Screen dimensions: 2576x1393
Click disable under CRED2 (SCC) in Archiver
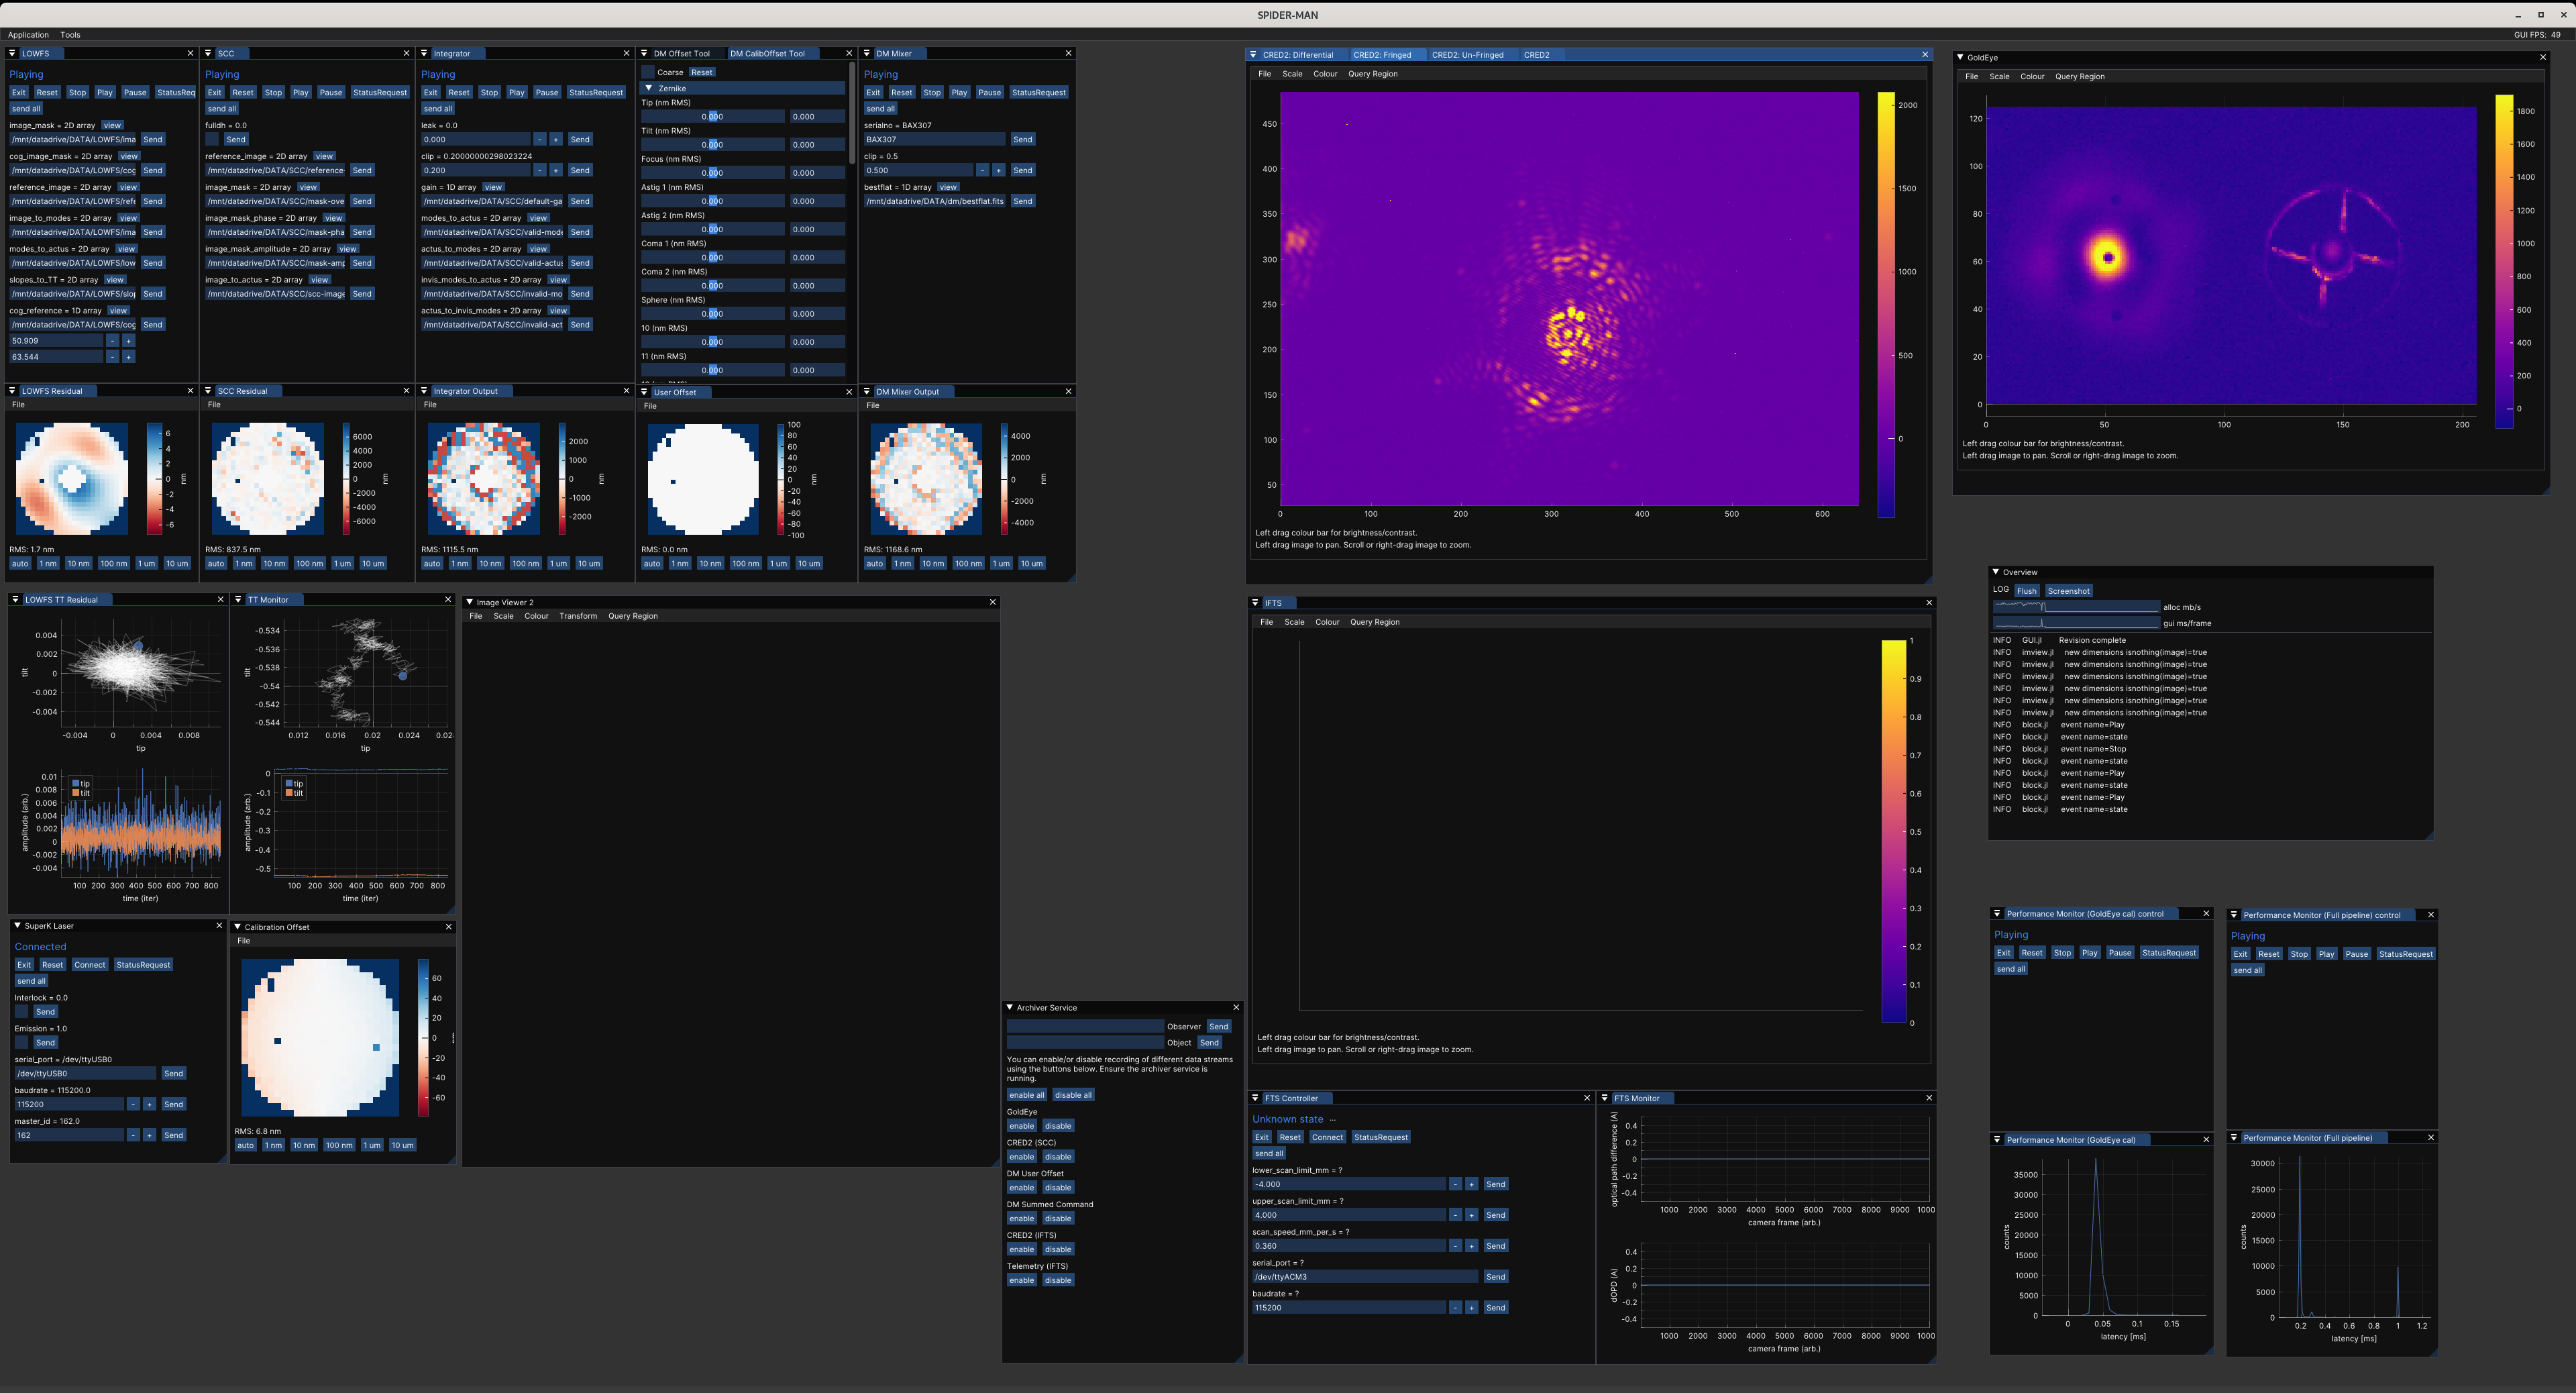pyautogui.click(x=1058, y=1158)
